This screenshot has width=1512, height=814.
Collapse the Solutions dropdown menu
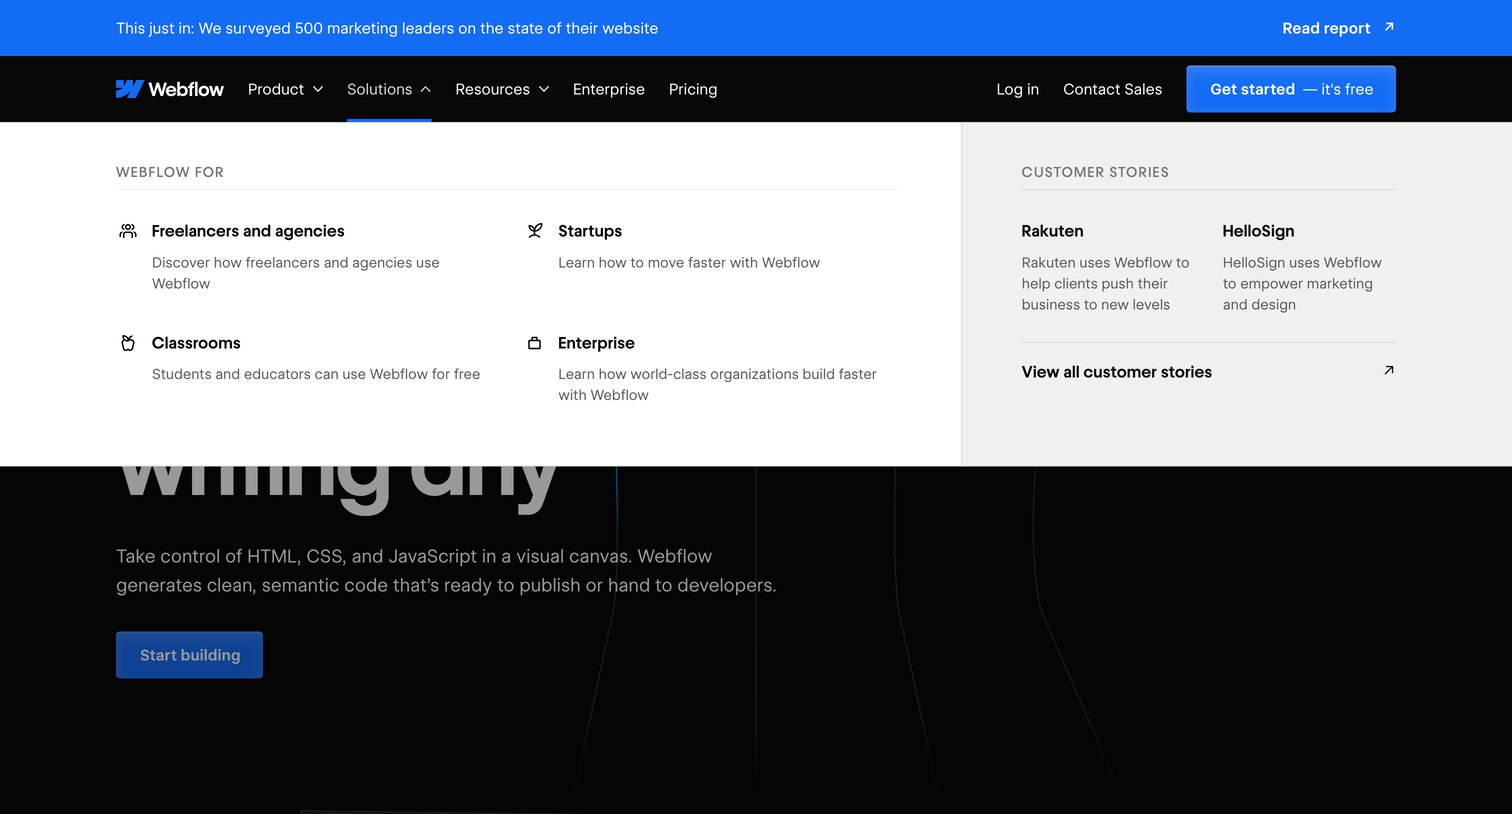click(x=389, y=89)
